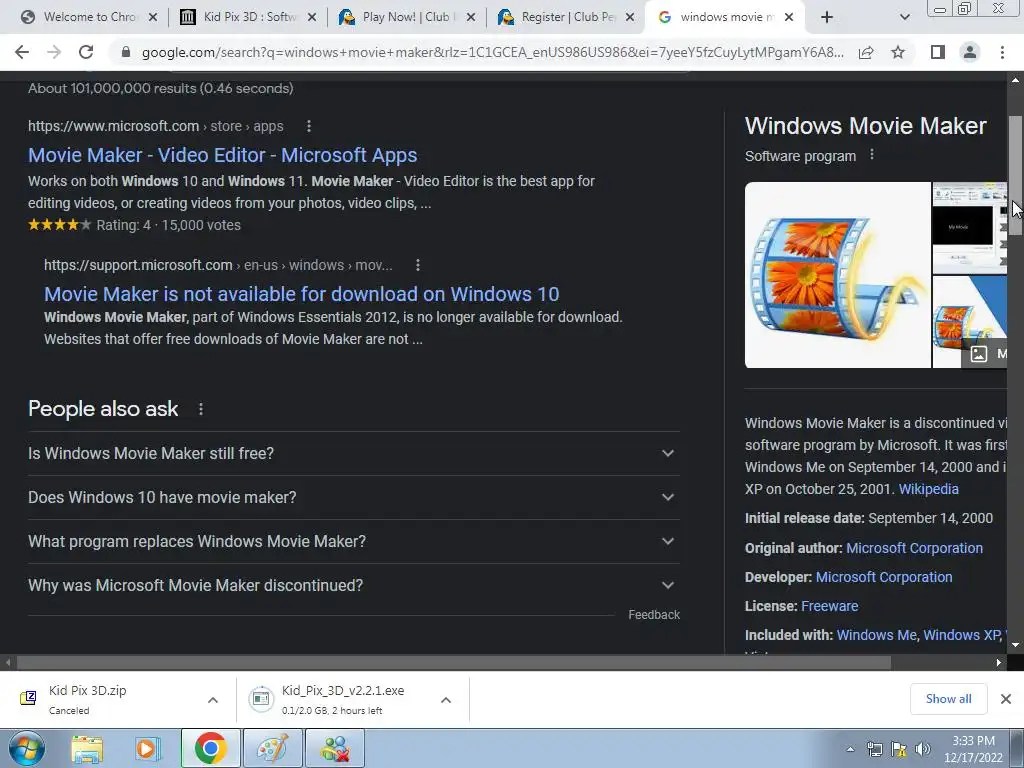The width and height of the screenshot is (1024, 768).
Task: Open the Freeware license link
Action: [829, 606]
